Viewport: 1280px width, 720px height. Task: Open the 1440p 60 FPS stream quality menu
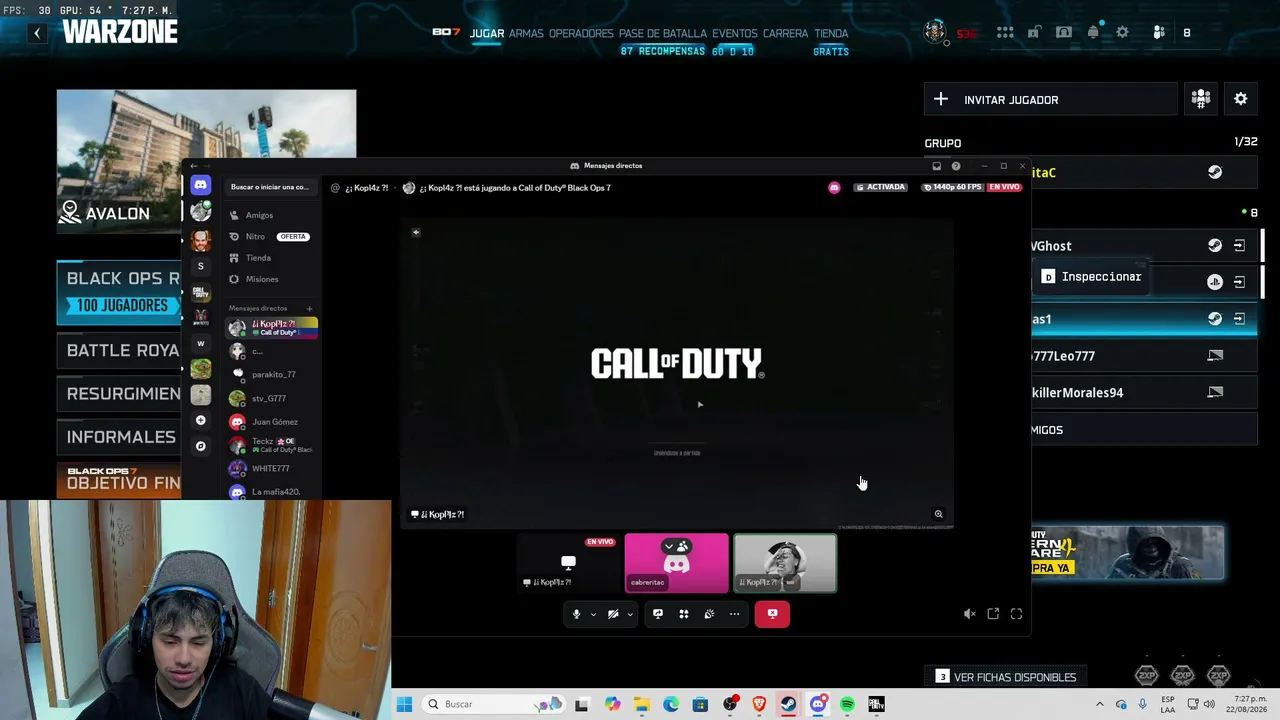point(952,187)
